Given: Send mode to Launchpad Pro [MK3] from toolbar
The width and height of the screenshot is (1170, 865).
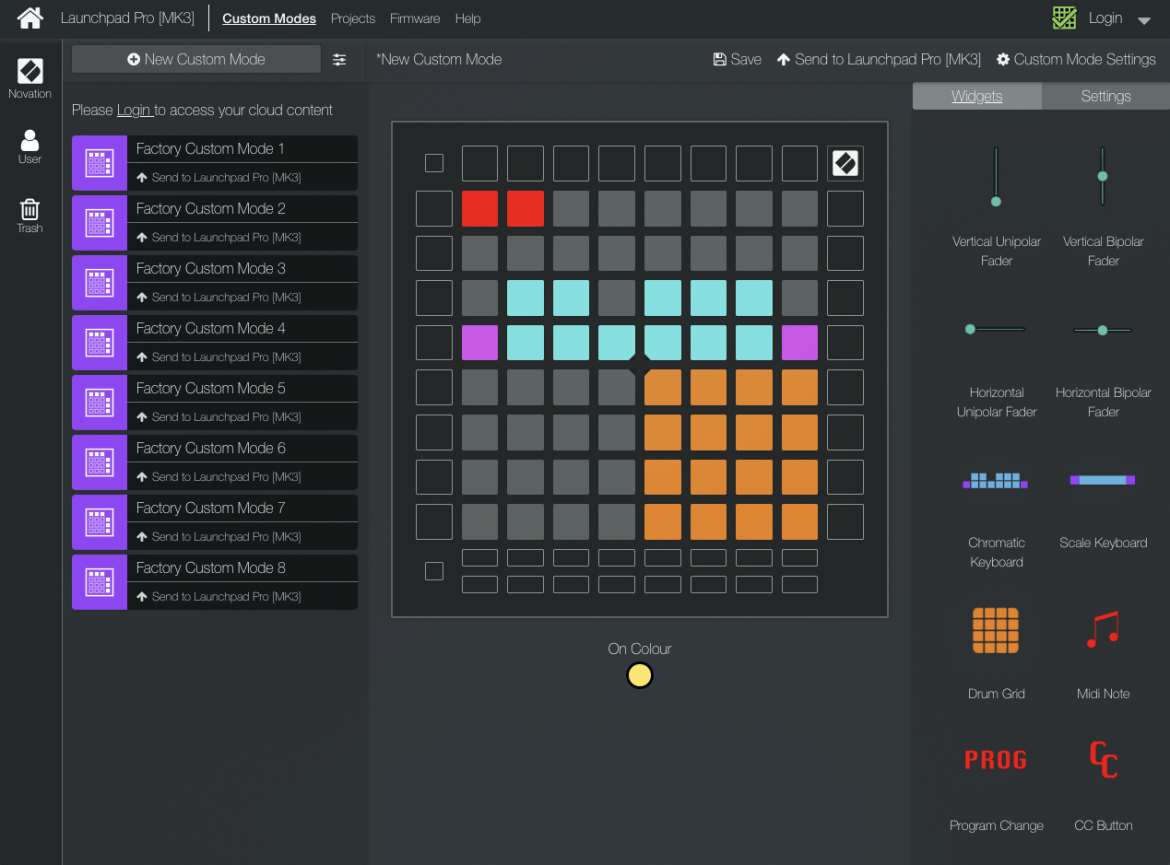Looking at the screenshot, I should (x=879, y=60).
